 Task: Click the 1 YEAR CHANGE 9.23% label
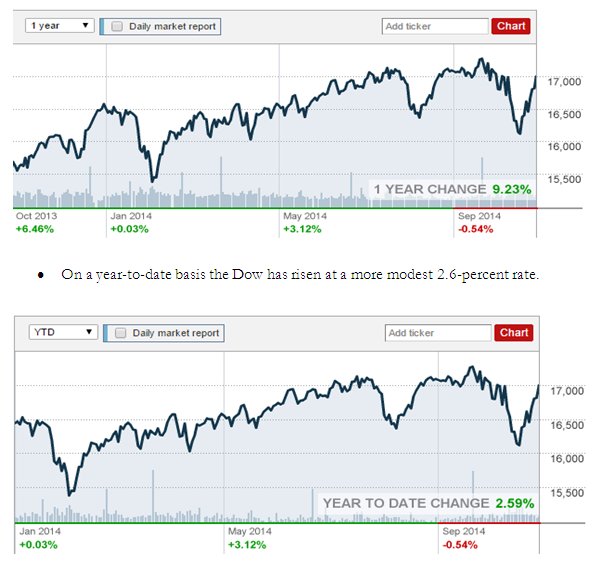[452, 189]
